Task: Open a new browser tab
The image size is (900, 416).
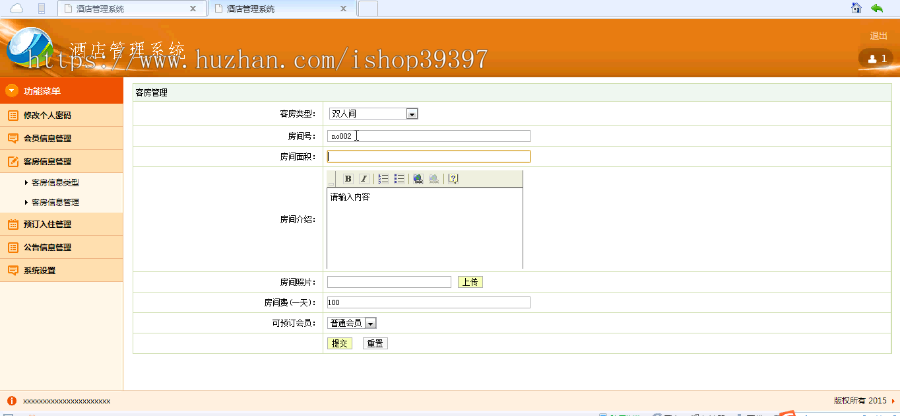Action: [x=368, y=9]
